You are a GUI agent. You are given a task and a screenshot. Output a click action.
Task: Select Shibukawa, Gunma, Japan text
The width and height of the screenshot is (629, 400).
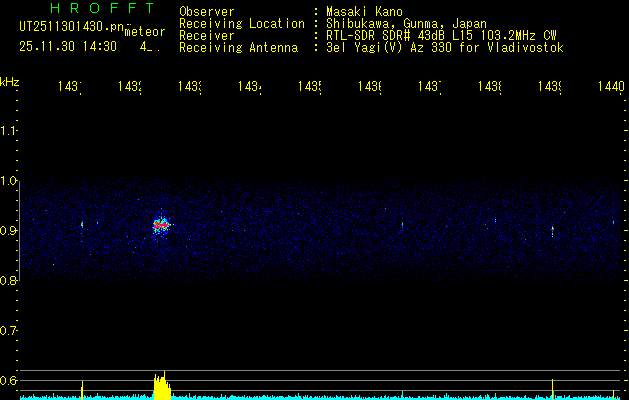[x=406, y=24]
